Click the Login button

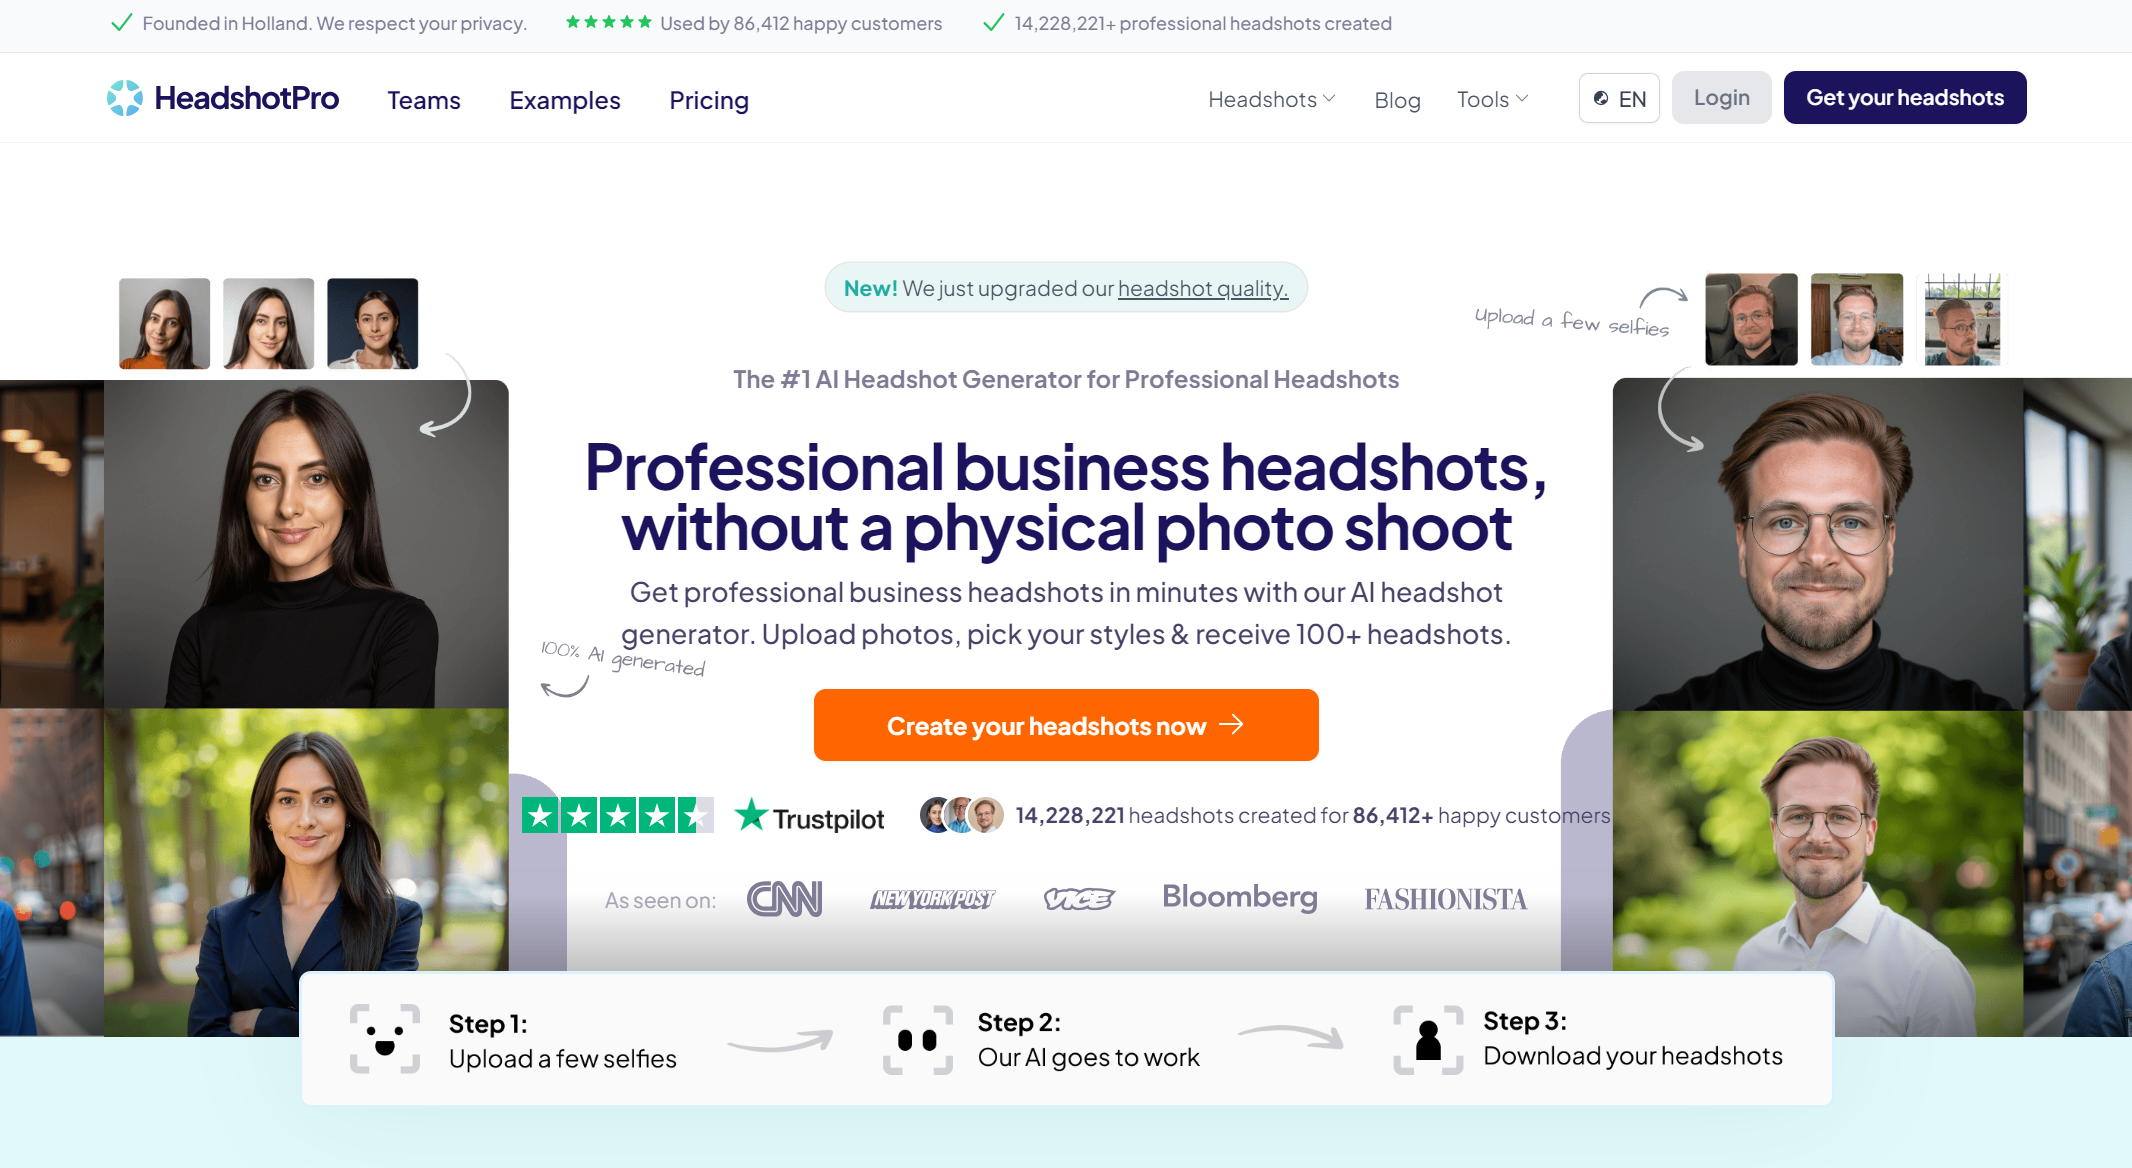[x=1721, y=97]
